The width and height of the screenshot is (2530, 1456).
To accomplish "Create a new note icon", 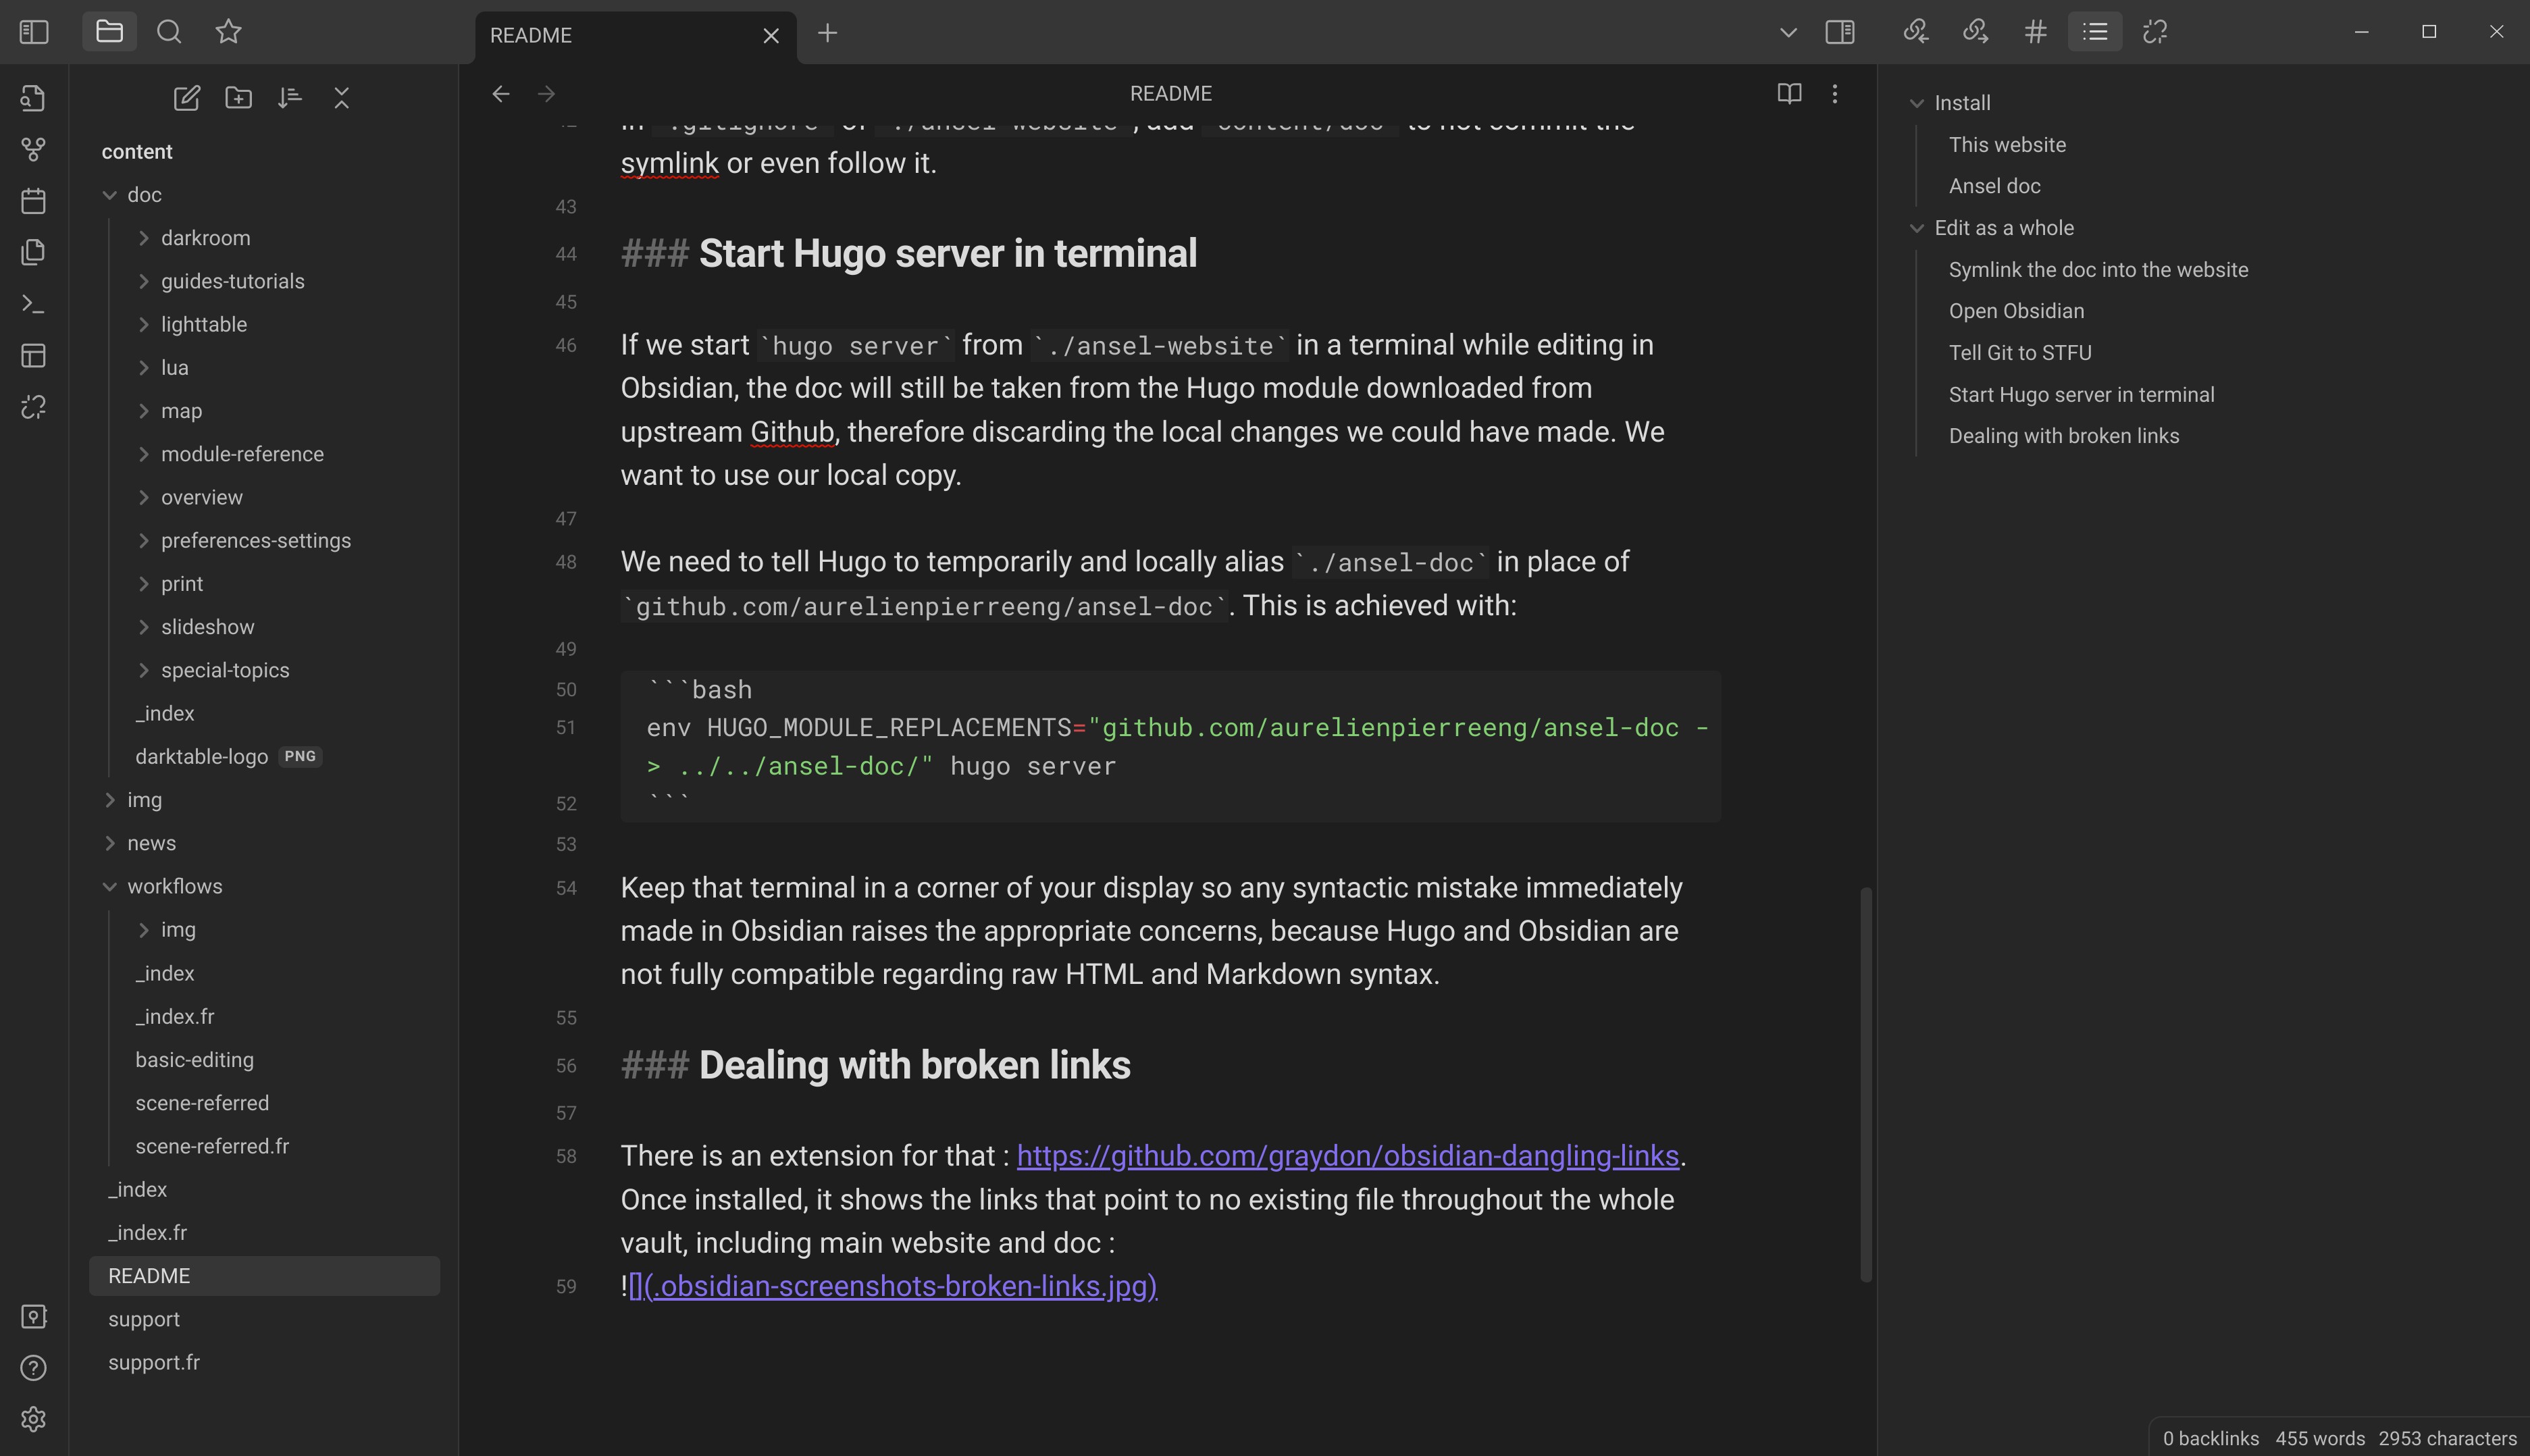I will click(x=187, y=98).
